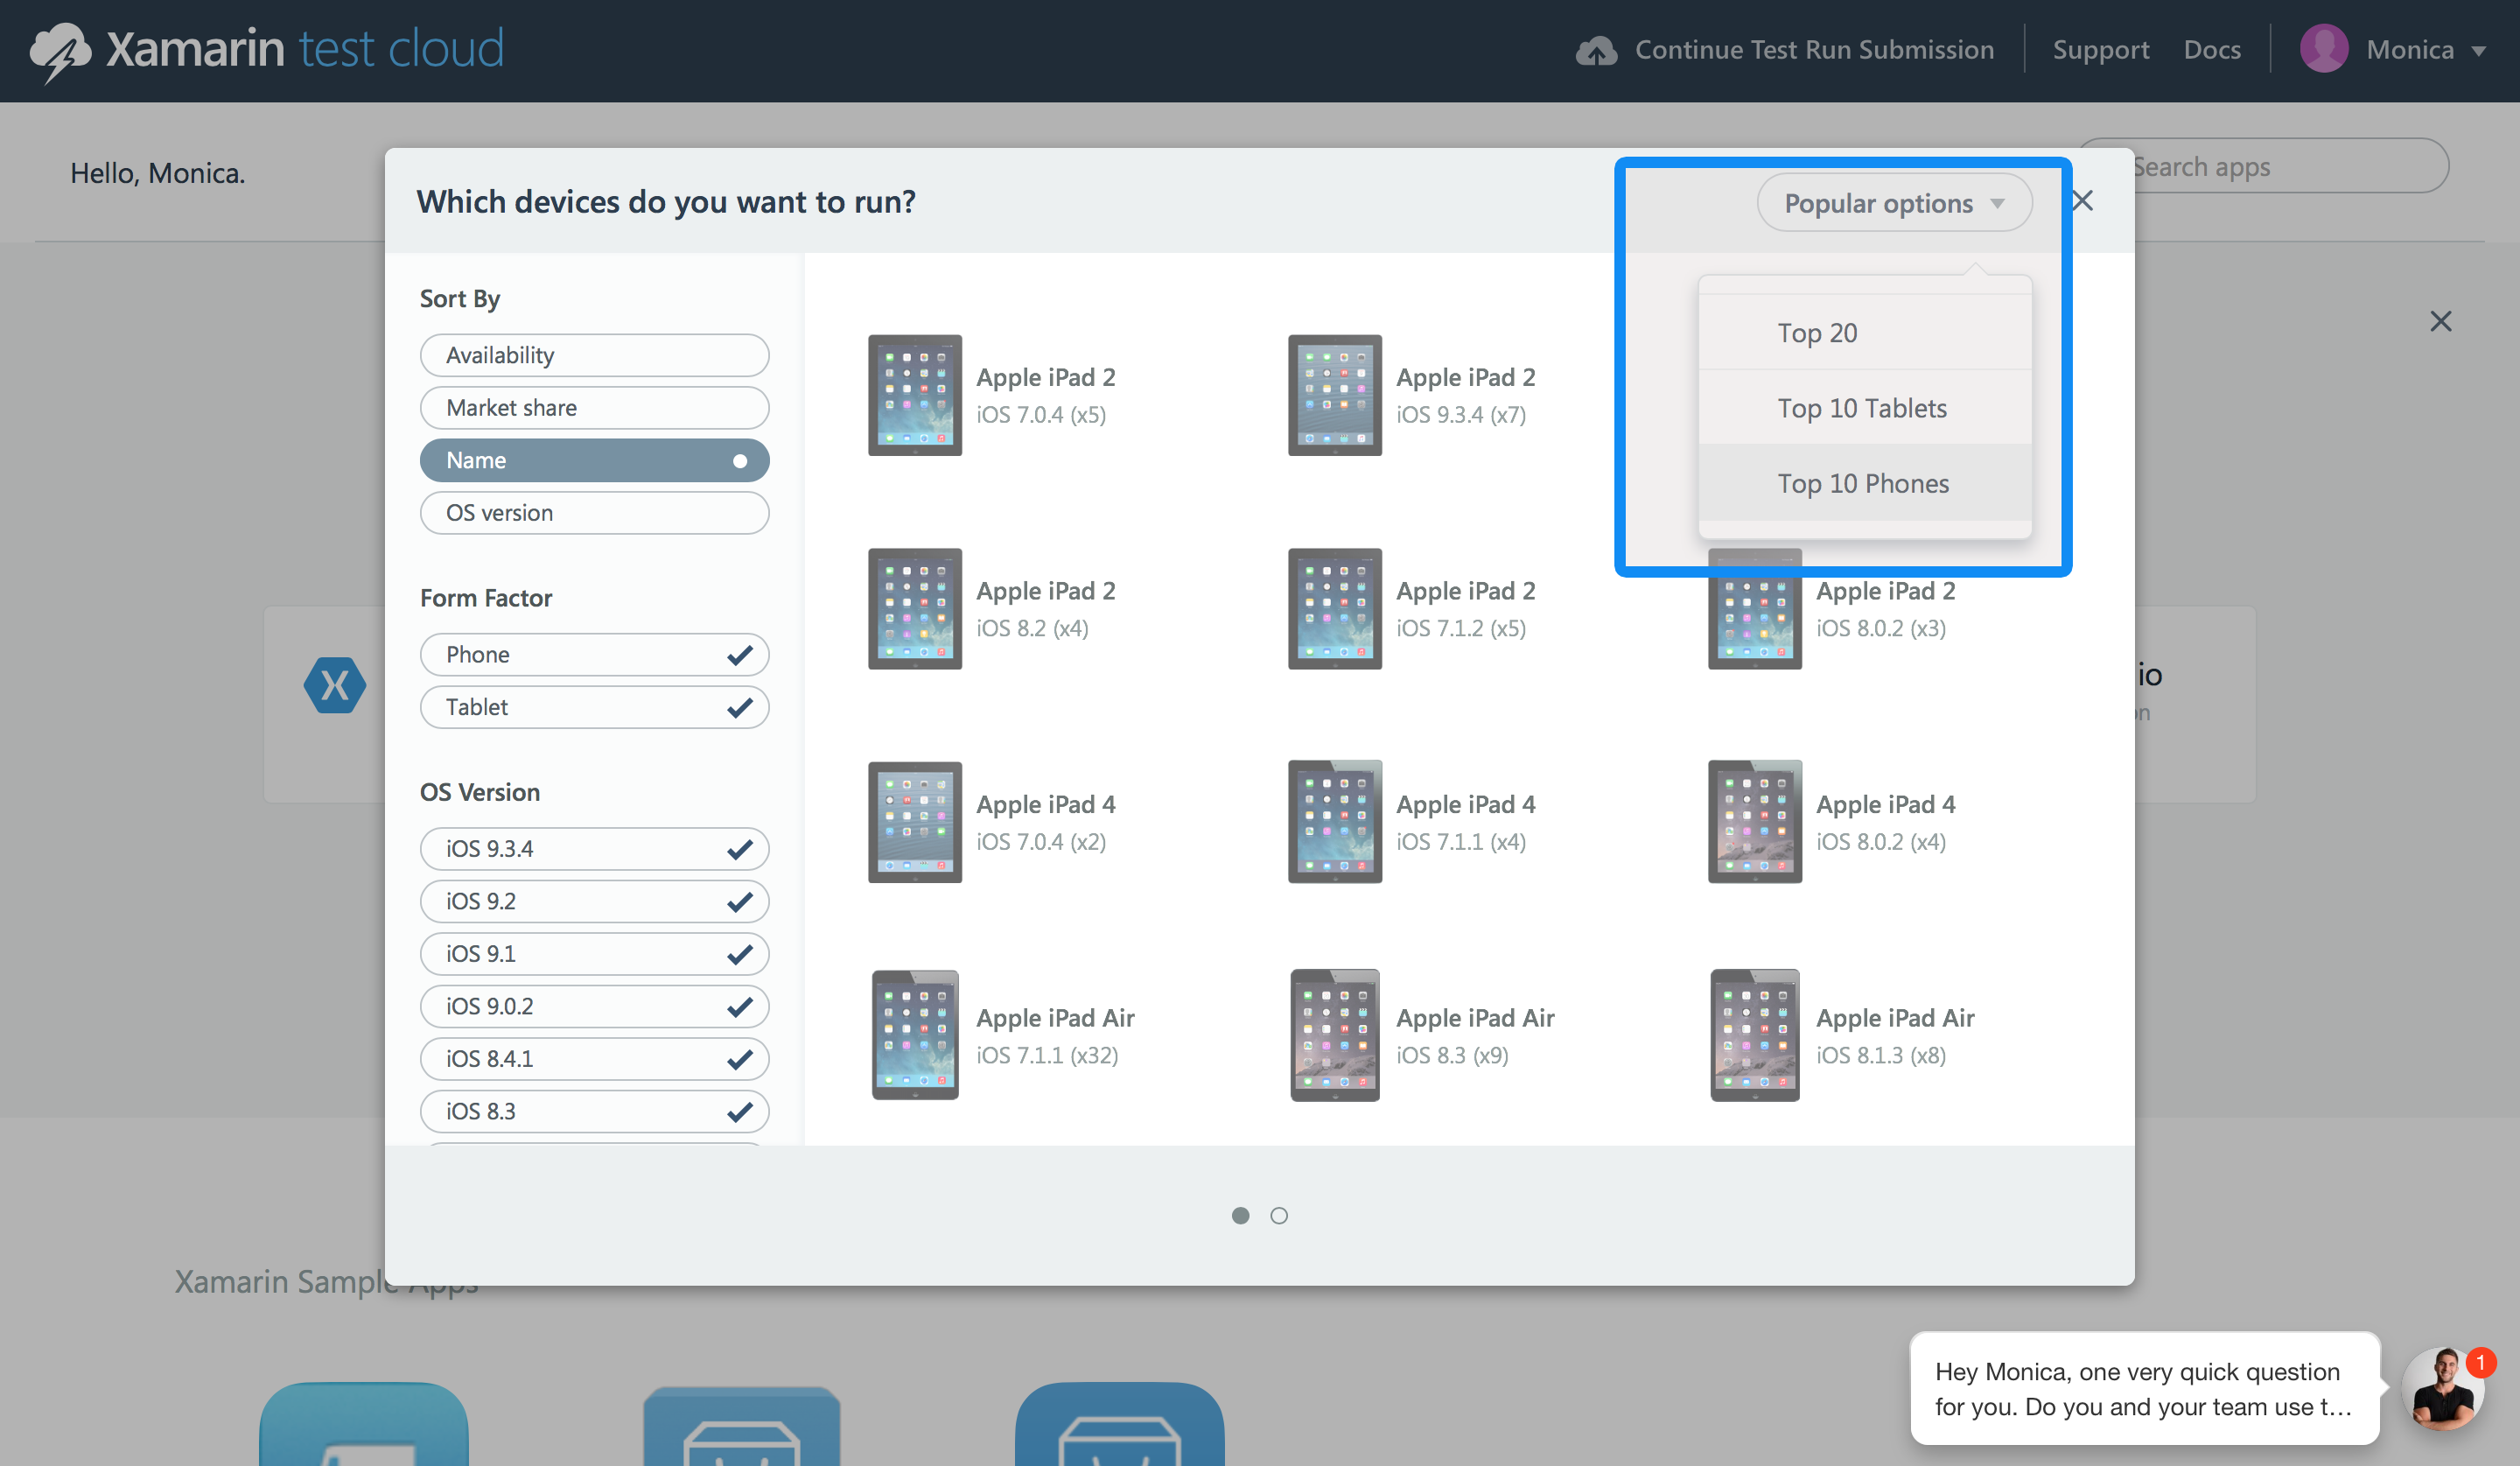2520x1466 pixels.
Task: Choose Top 10 Phones option
Action: [1865, 483]
